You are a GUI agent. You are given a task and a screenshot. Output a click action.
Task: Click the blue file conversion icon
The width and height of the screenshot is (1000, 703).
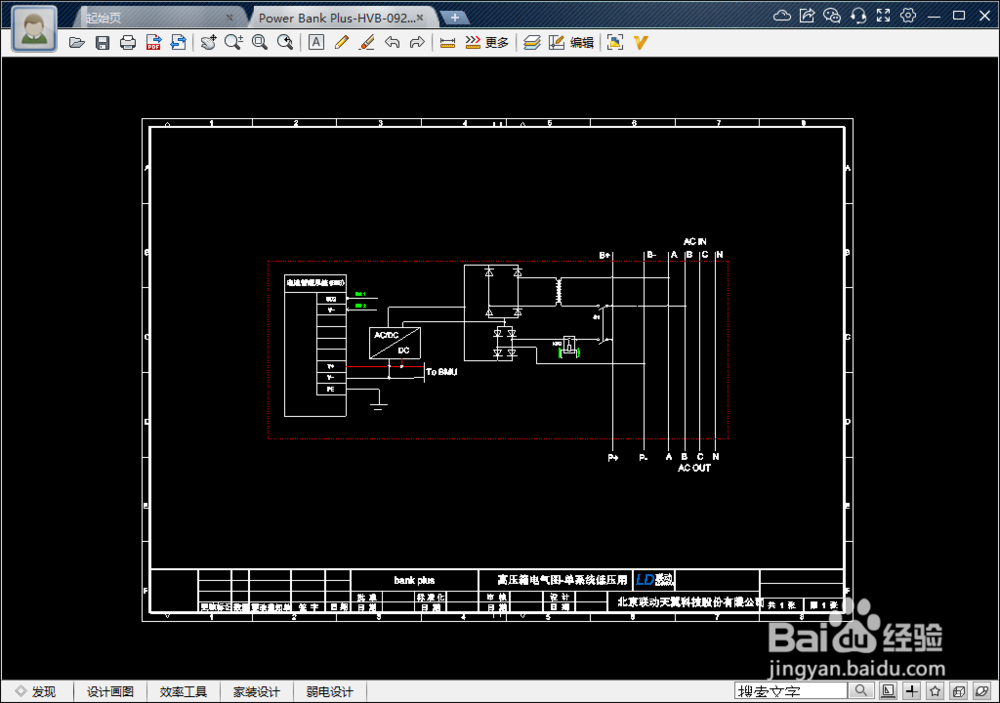[179, 43]
